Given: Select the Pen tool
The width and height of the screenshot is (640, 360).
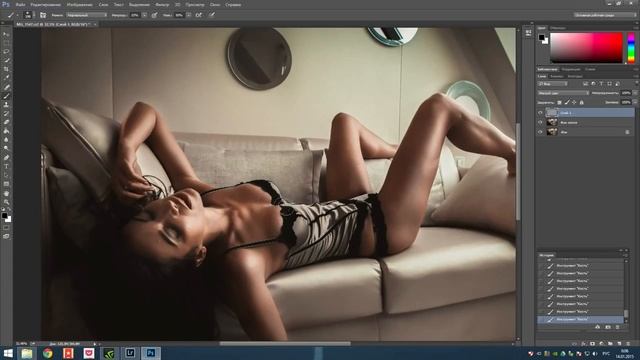Looking at the screenshot, I should [6, 158].
